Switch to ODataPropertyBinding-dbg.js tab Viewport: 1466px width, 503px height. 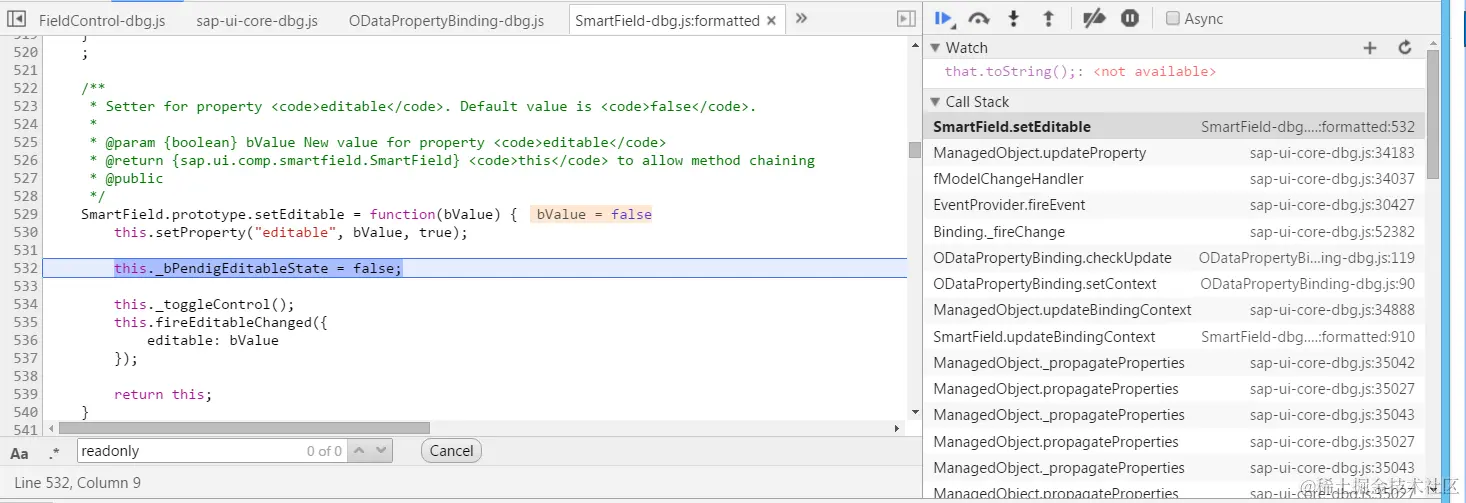pyautogui.click(x=446, y=20)
